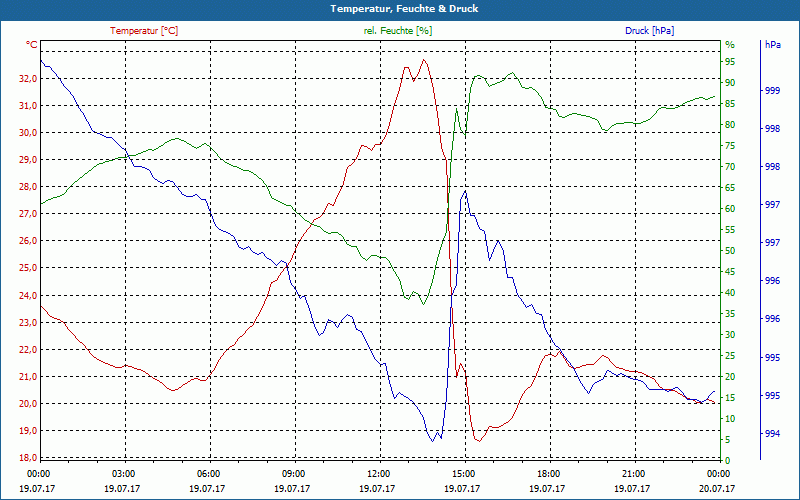
Task: Click the '15:00' time axis label
Action: pyautogui.click(x=463, y=473)
